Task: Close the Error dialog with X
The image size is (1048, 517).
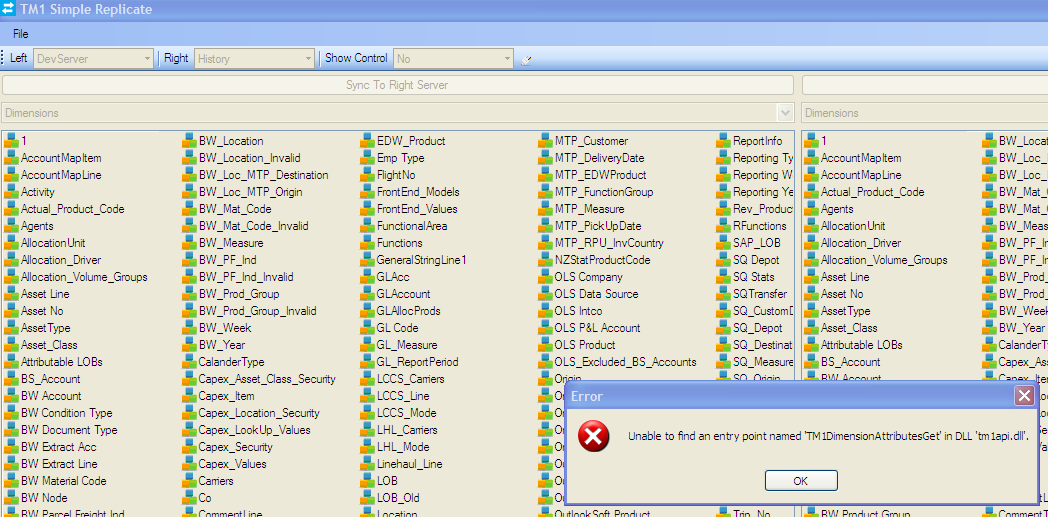Action: pyautogui.click(x=1024, y=396)
